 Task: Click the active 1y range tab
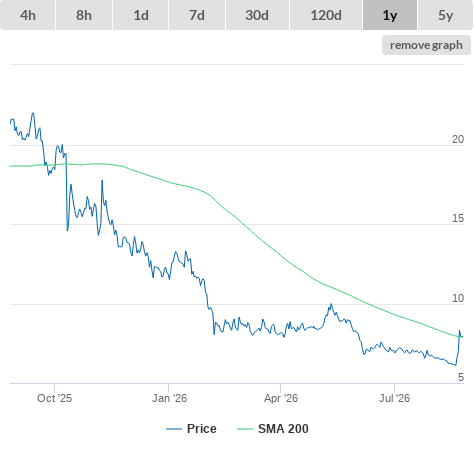click(390, 15)
